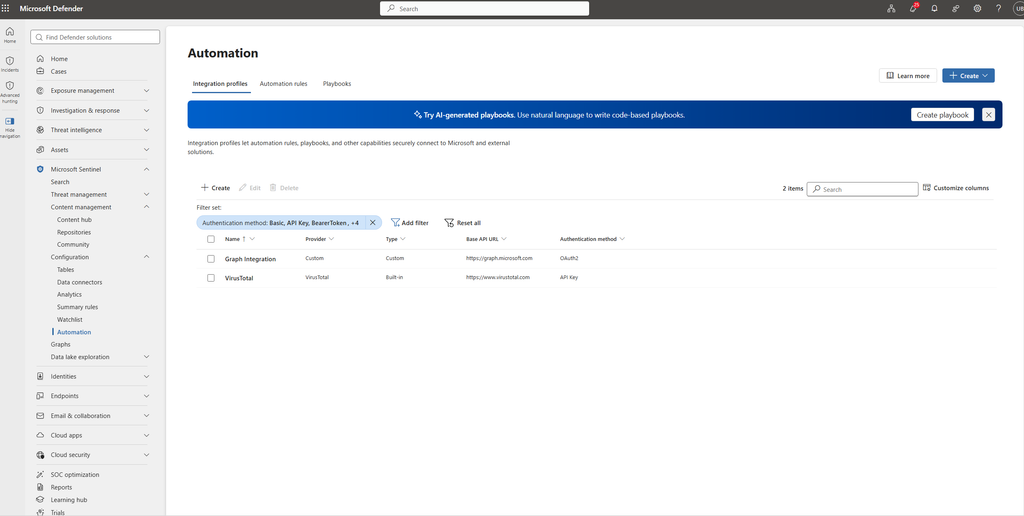Open Analytics in sidebar
The image size is (1024, 516).
69,295
